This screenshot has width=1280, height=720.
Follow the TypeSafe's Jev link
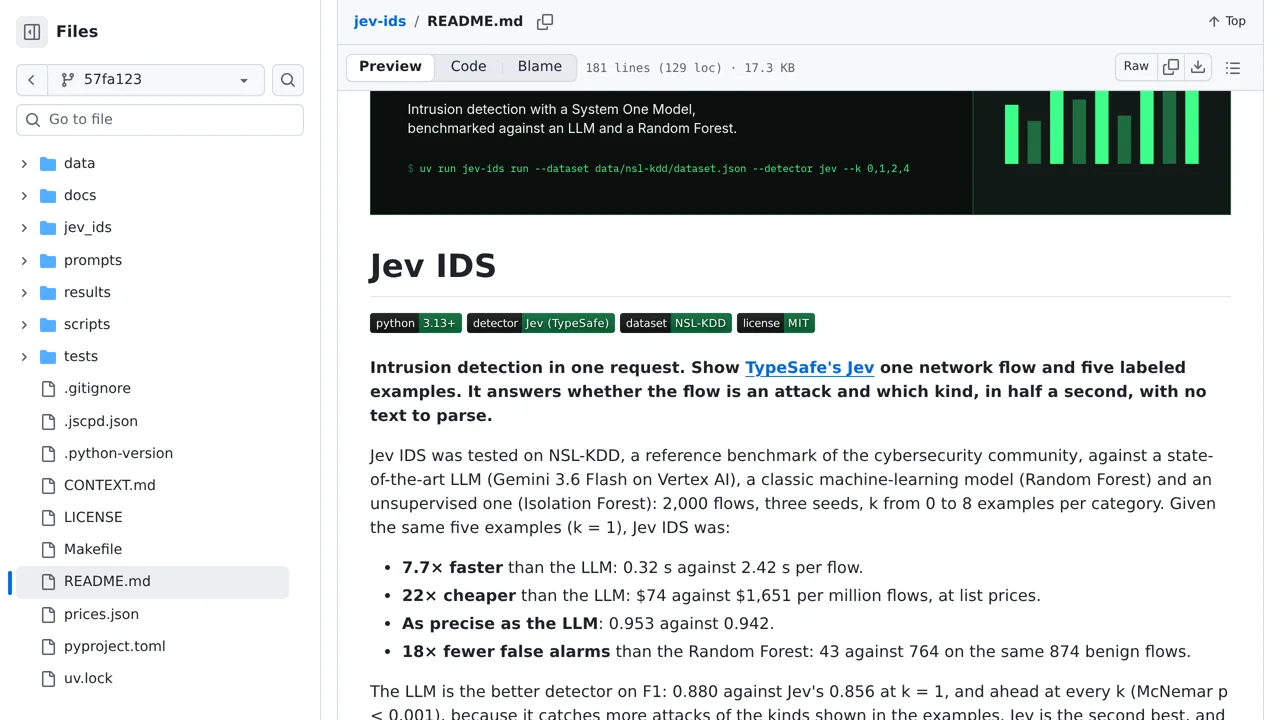coord(810,367)
